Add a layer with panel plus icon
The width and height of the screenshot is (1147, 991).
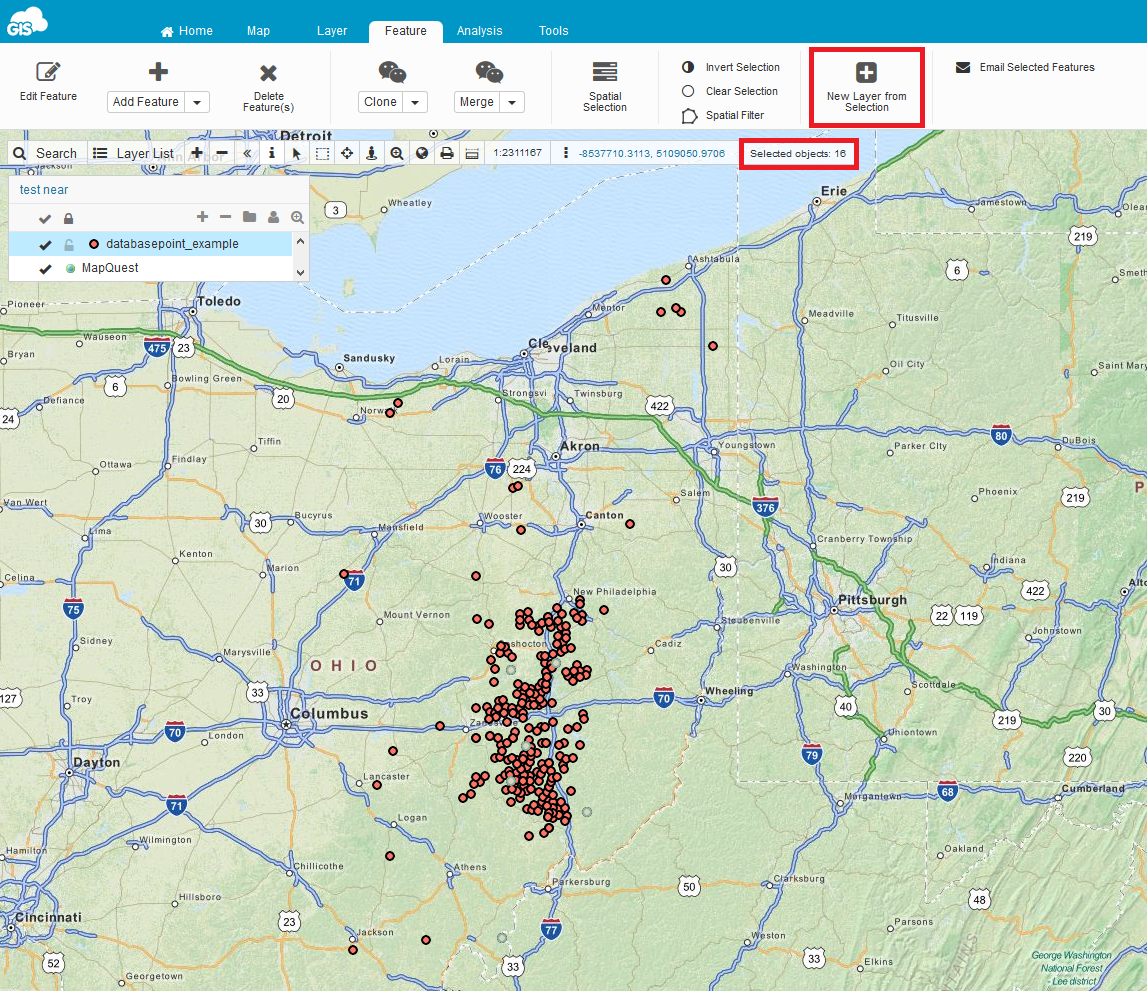pos(203,216)
